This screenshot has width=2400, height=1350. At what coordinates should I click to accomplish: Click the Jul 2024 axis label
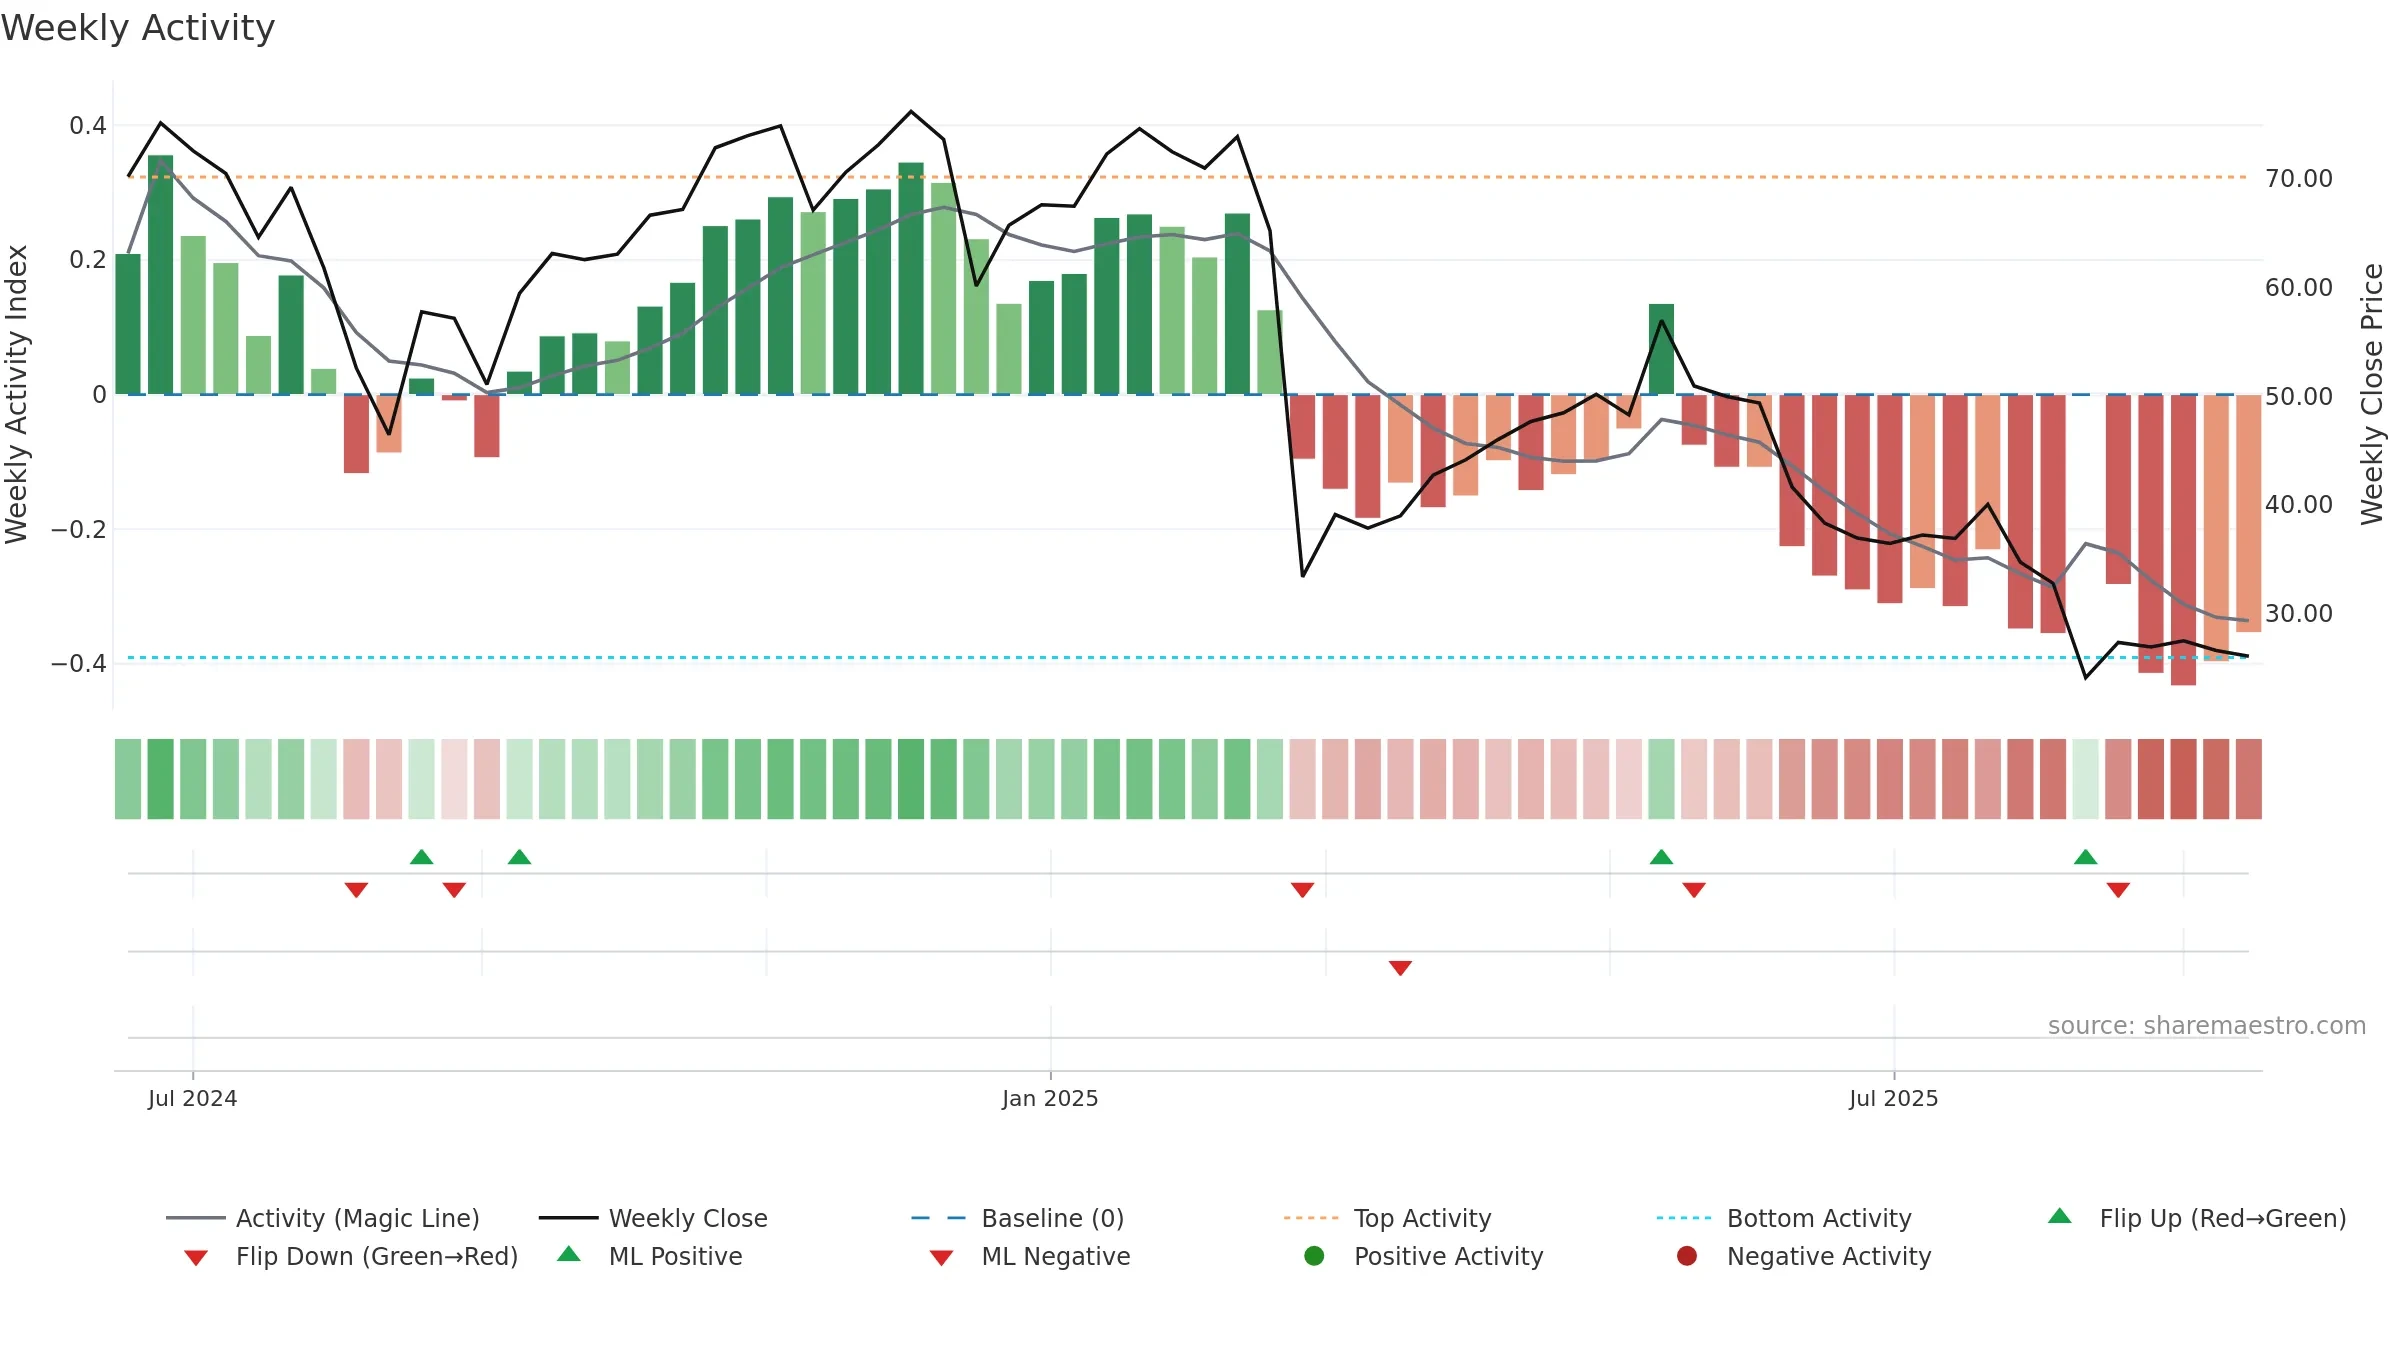tap(193, 1098)
